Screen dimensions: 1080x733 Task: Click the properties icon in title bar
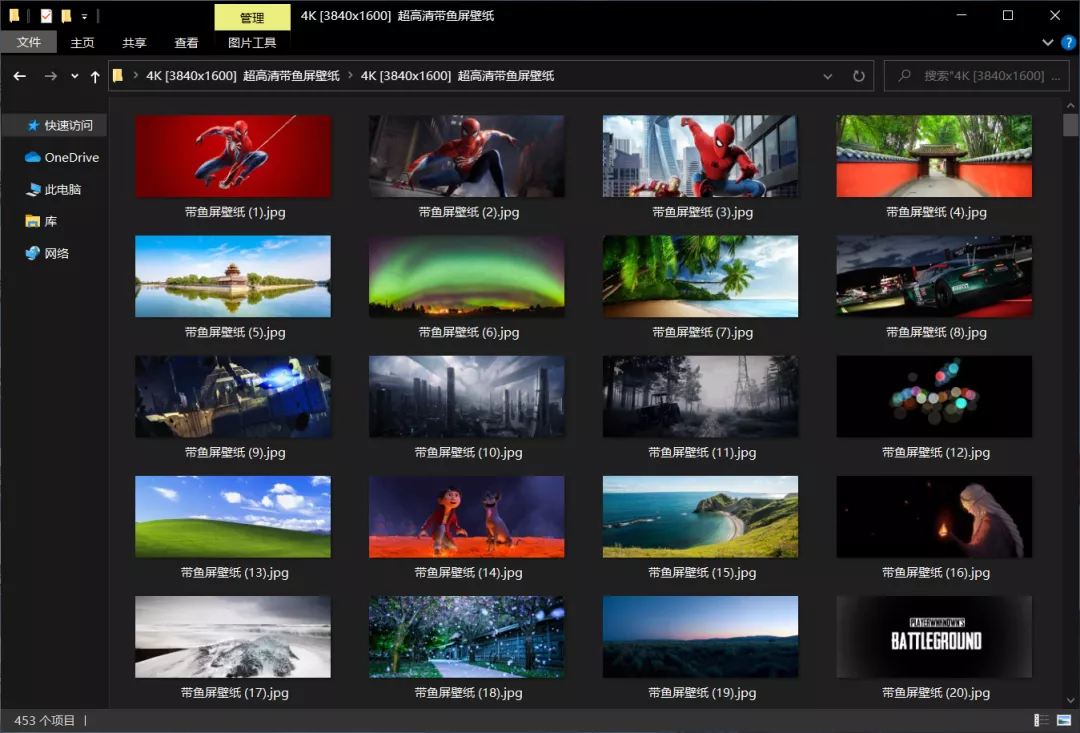point(46,16)
